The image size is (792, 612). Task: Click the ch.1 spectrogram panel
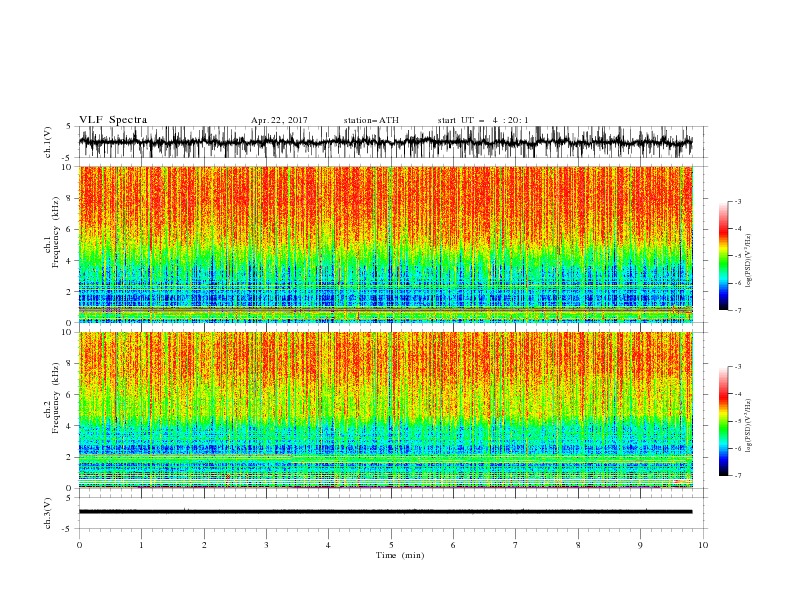[x=385, y=244]
